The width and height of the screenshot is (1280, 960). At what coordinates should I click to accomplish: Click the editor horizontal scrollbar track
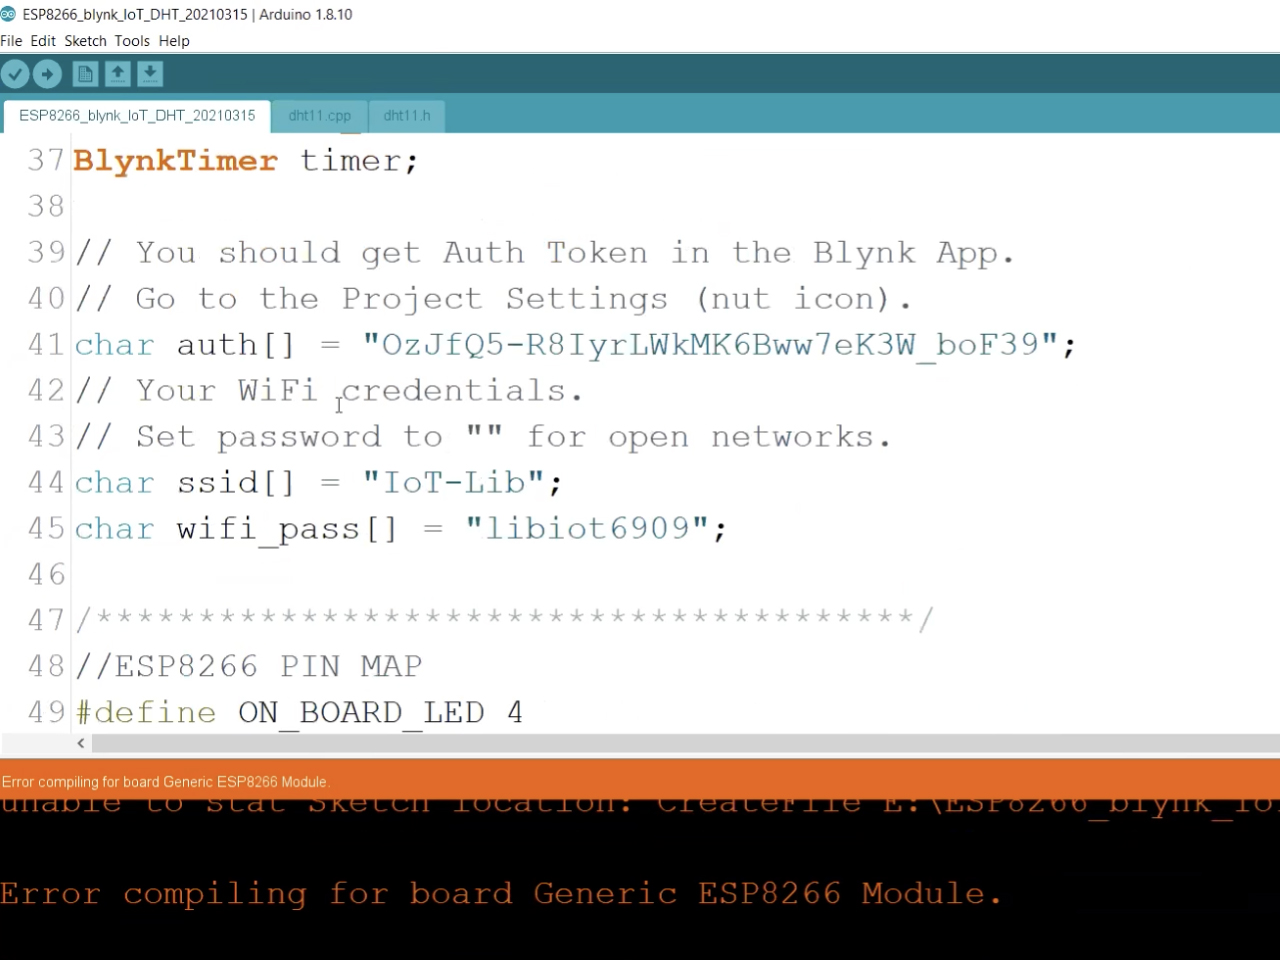pos(685,743)
